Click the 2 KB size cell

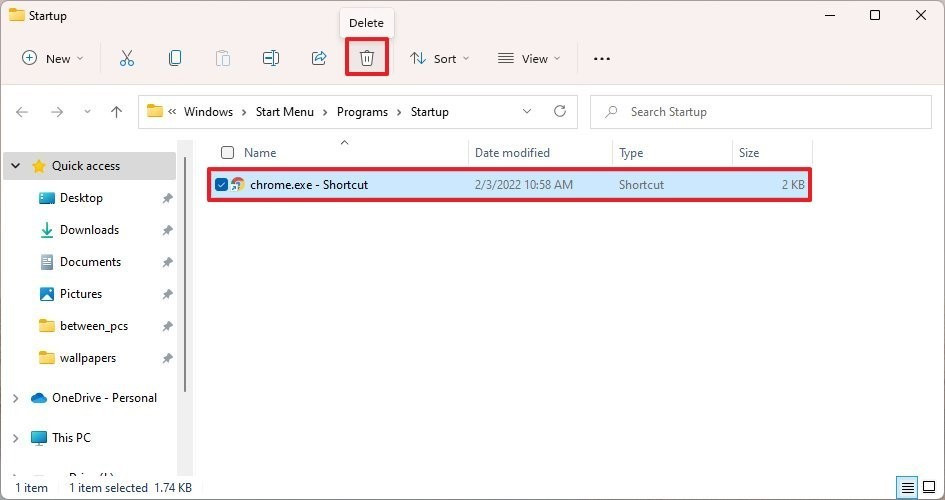[793, 185]
